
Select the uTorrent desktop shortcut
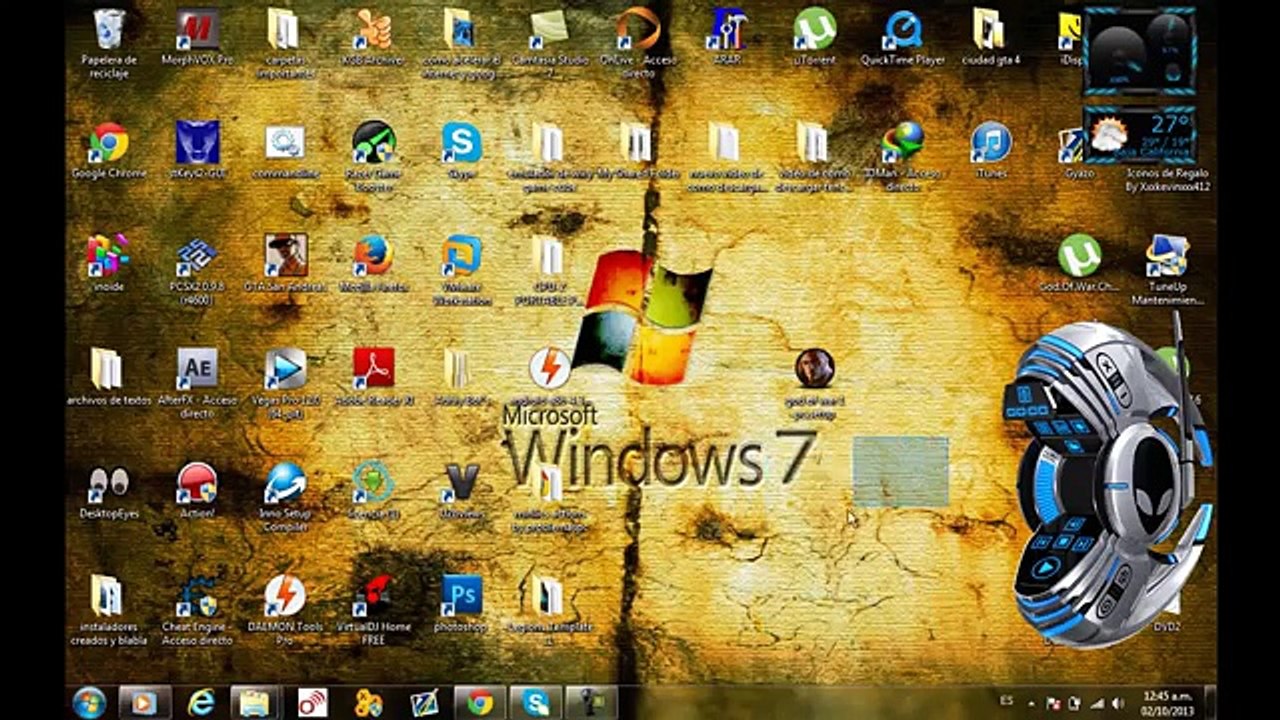[814, 30]
